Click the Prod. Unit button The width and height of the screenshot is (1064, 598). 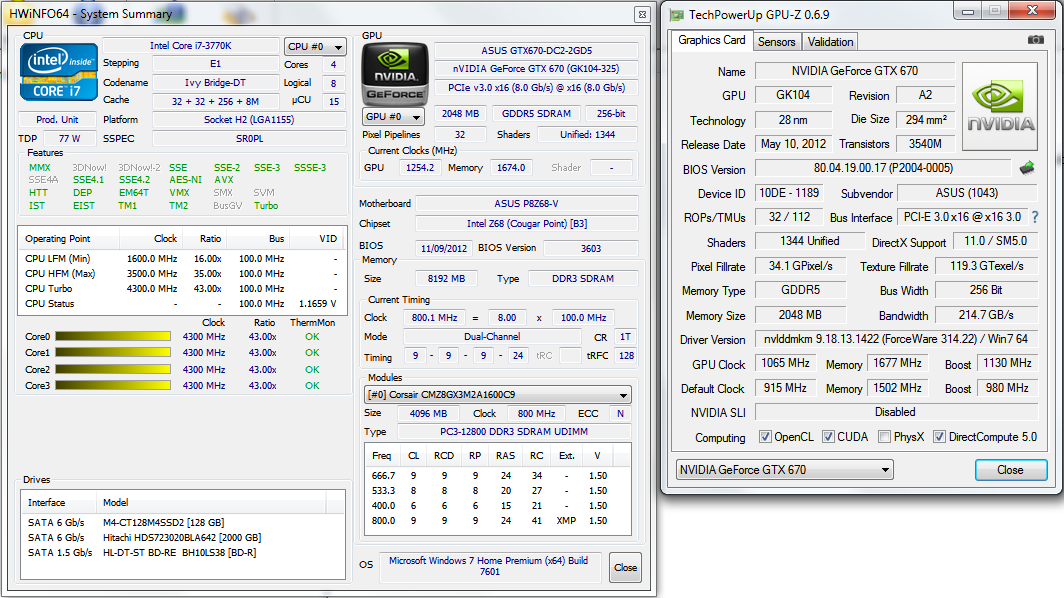(57, 119)
